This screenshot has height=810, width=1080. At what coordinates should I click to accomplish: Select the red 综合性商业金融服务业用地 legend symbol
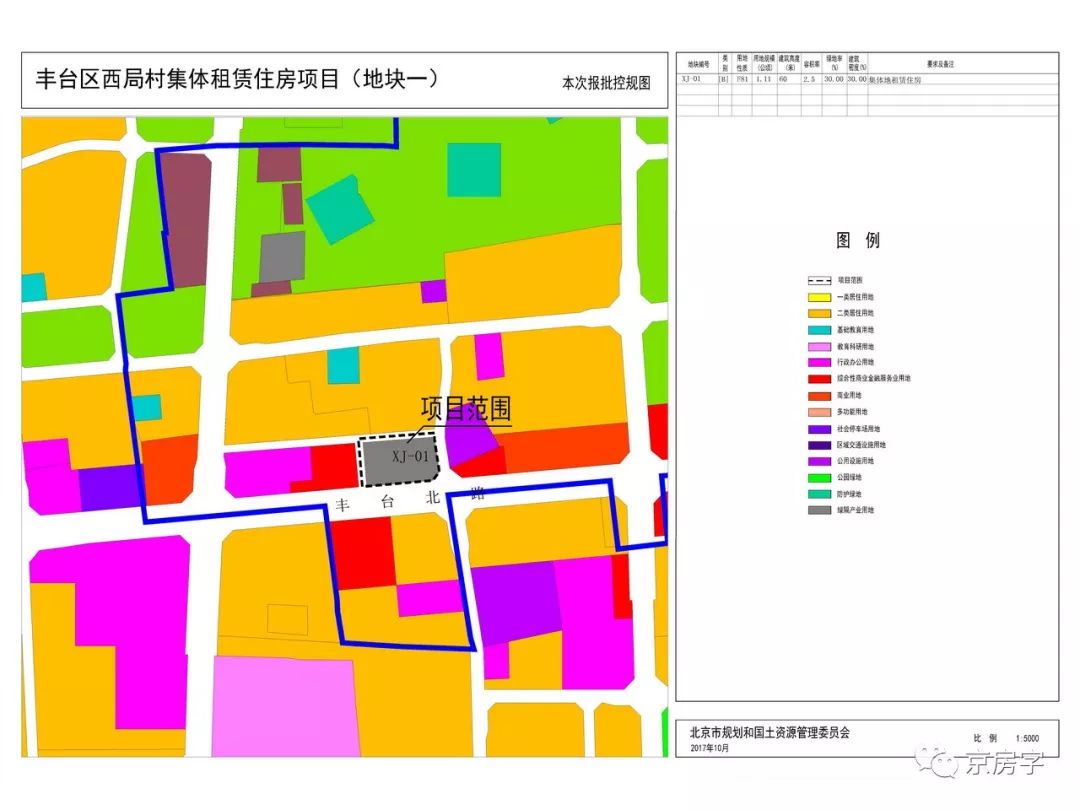click(818, 377)
